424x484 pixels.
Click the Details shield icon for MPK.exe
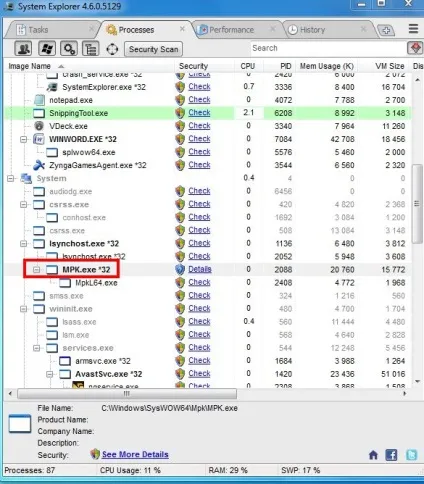coord(180,269)
